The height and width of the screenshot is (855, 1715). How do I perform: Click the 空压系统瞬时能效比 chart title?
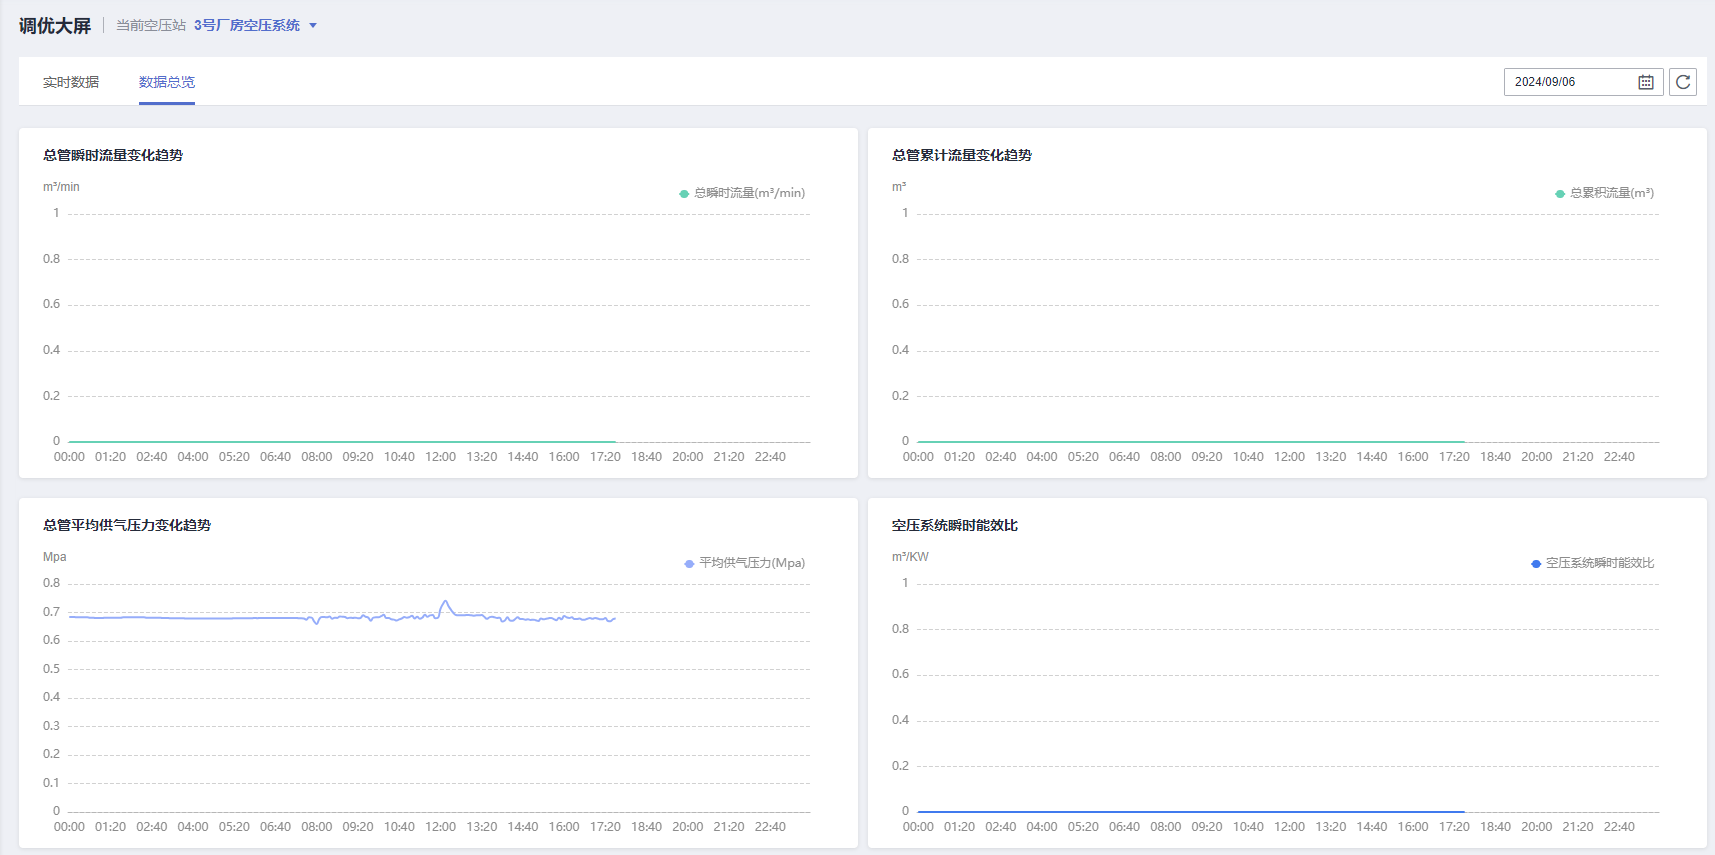[x=955, y=525]
